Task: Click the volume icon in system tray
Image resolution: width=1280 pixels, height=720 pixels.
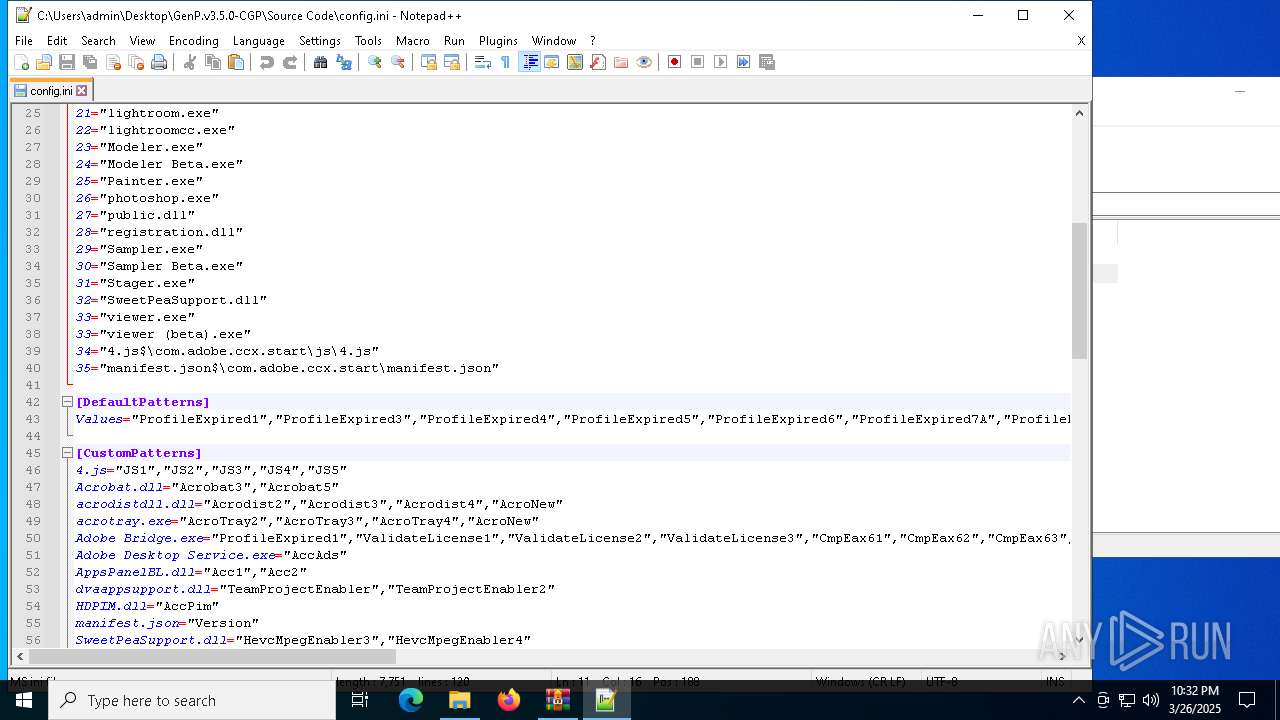Action: point(1150,700)
